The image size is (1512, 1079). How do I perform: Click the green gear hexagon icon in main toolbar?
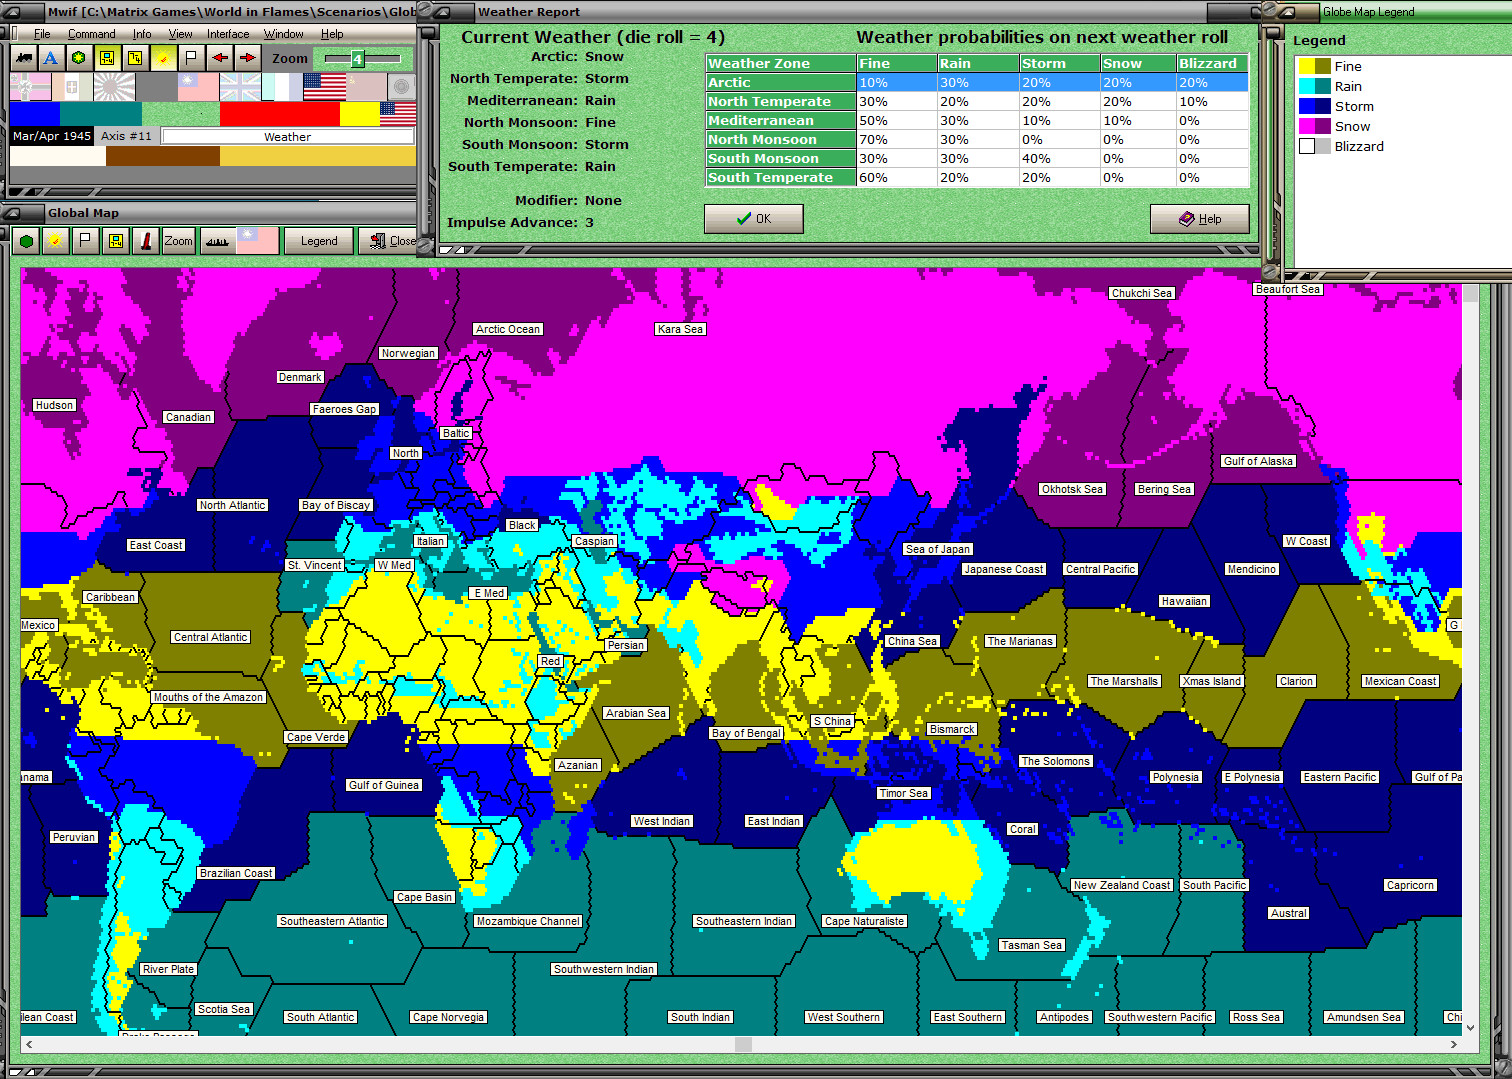click(79, 58)
